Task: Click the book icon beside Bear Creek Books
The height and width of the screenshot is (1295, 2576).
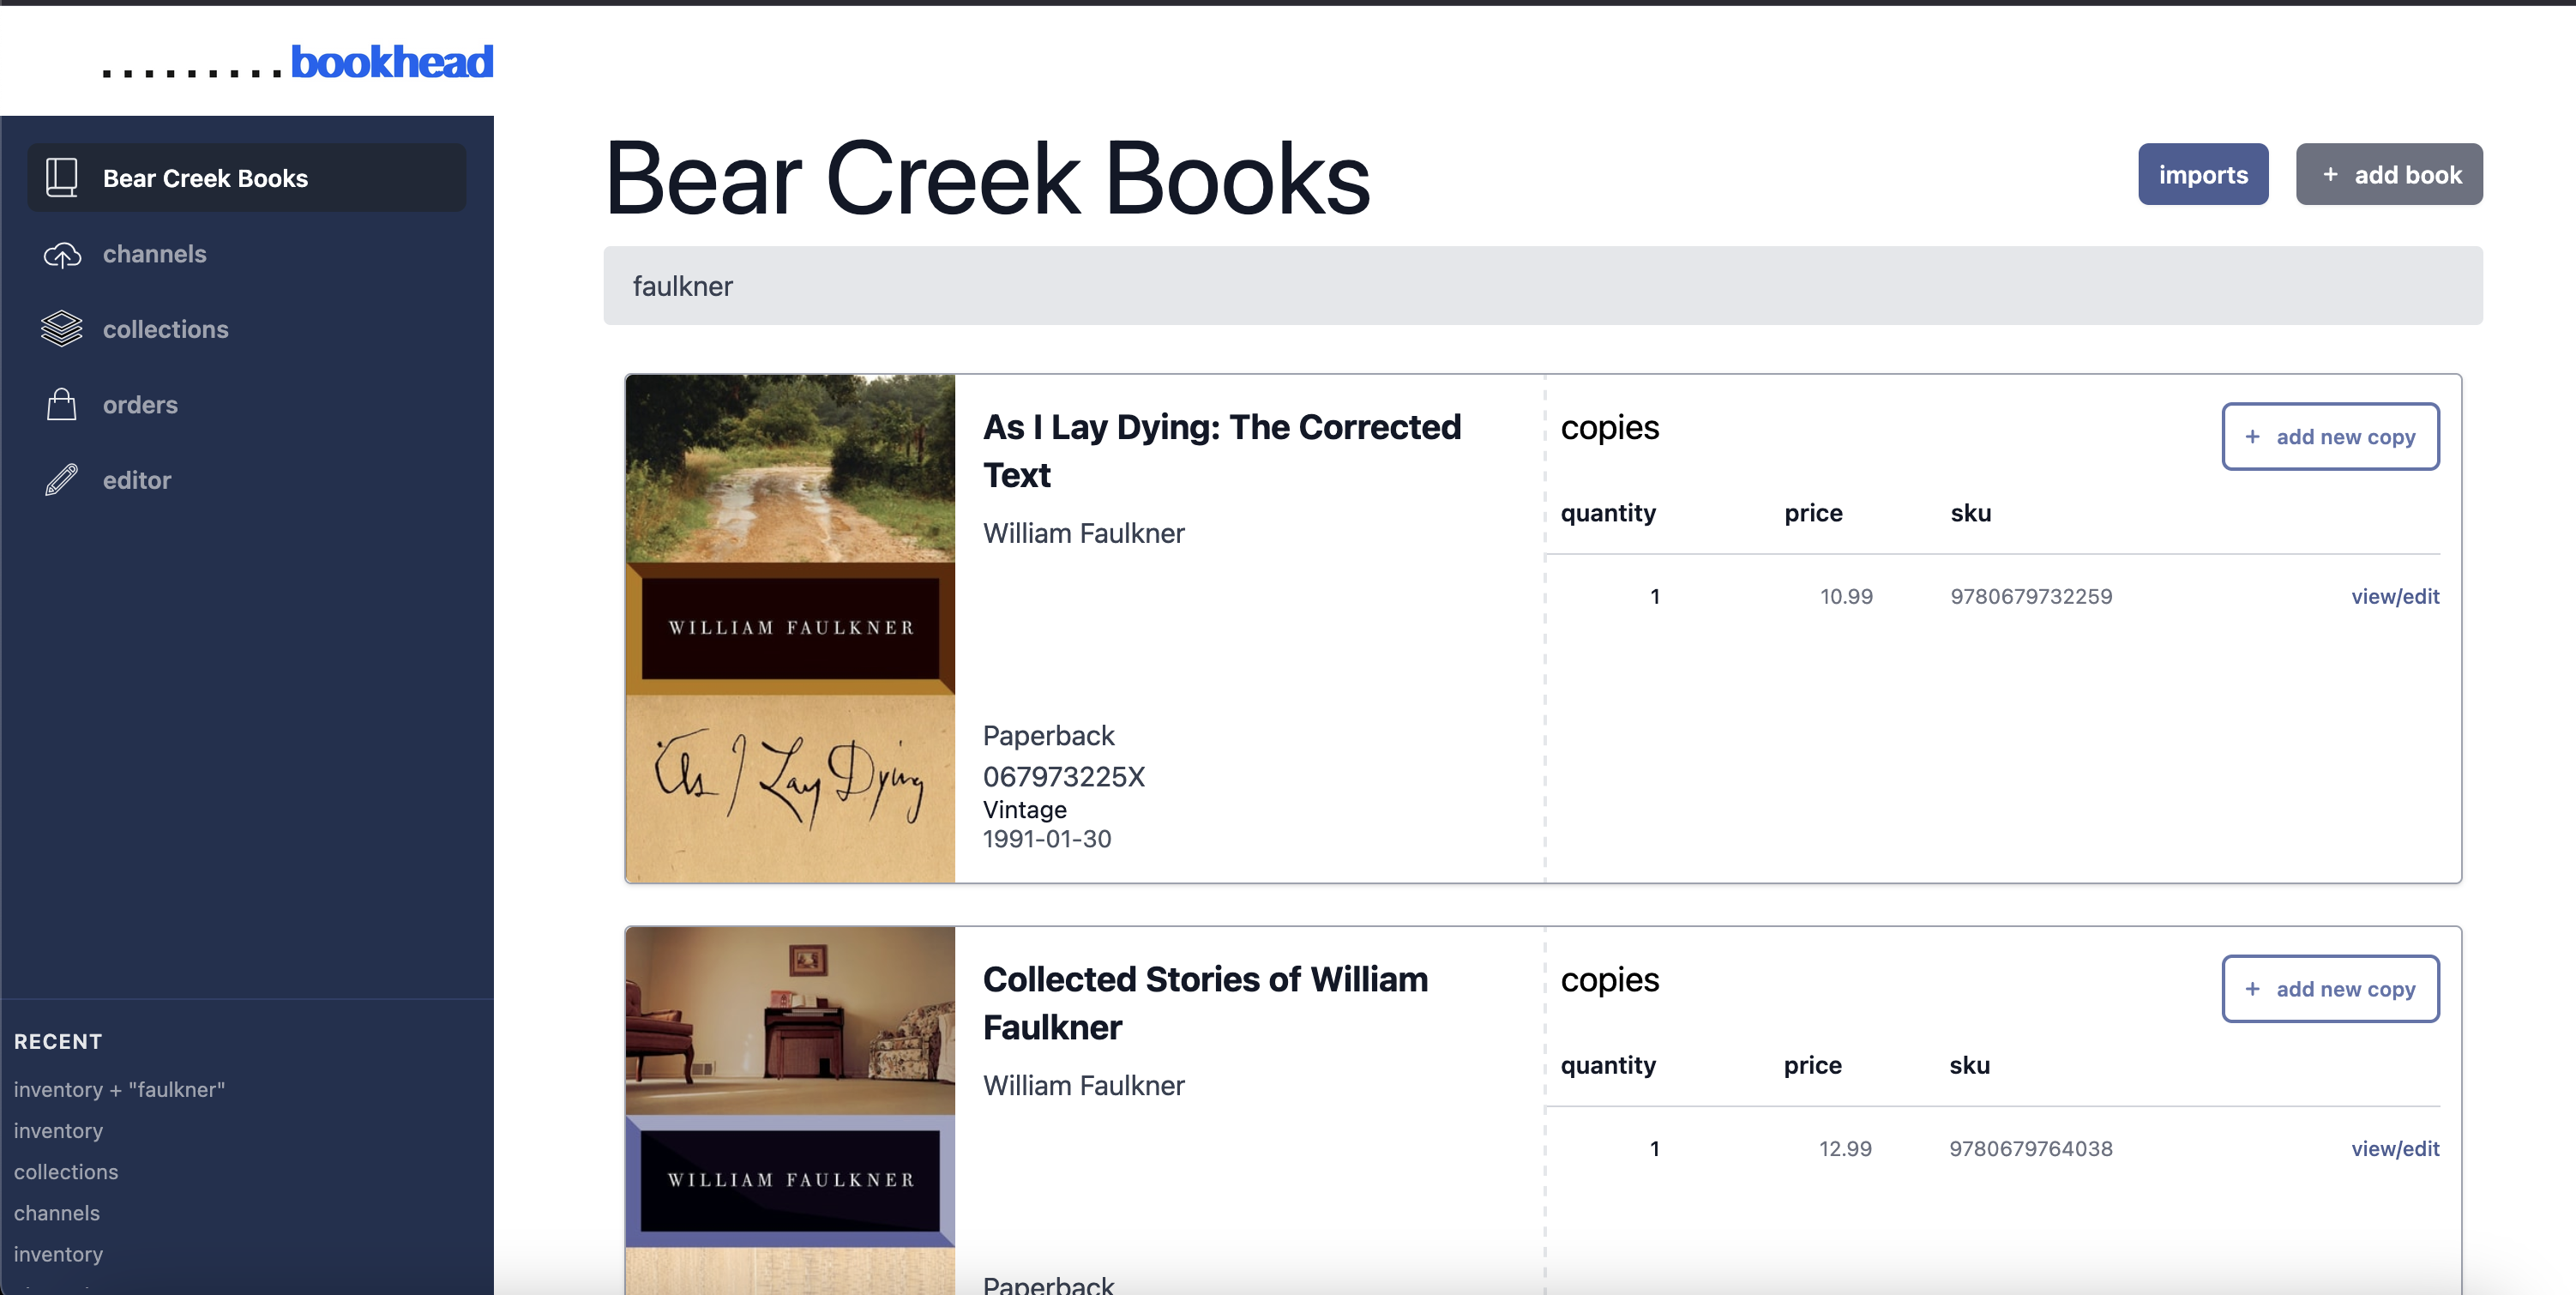Action: [x=61, y=178]
